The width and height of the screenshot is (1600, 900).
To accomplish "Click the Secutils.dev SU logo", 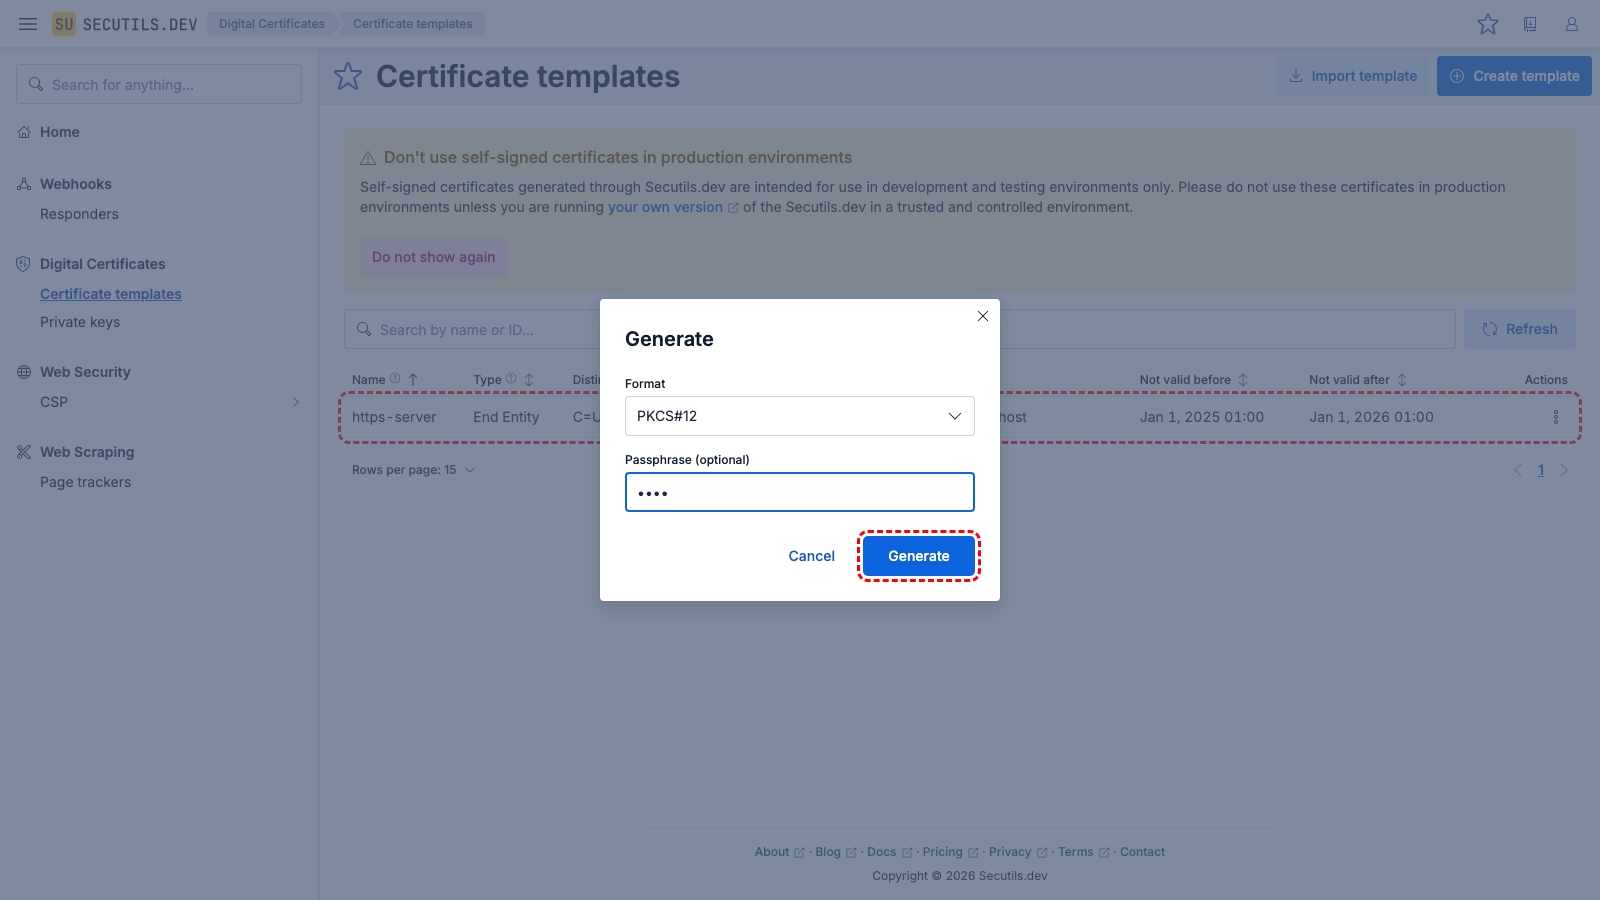I will pyautogui.click(x=64, y=24).
